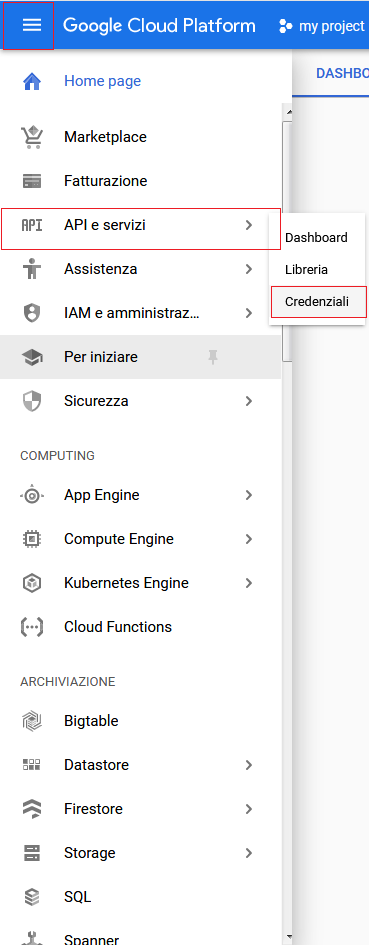The height and width of the screenshot is (945, 369).
Task: Click the Marketplace cart icon
Action: (x=31, y=137)
